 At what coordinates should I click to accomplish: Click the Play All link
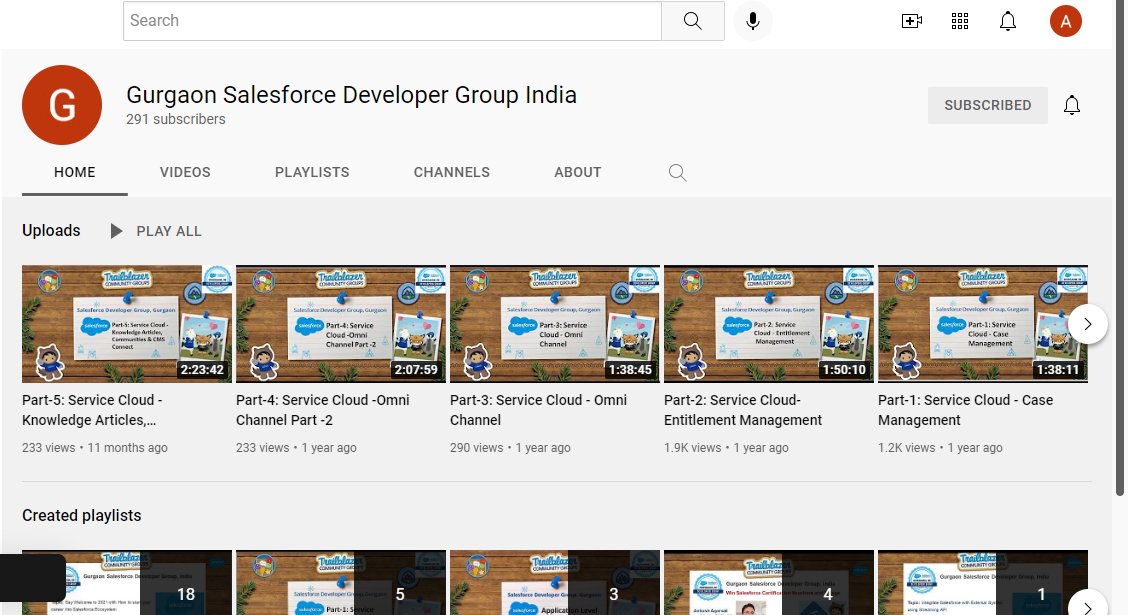[x=169, y=231]
